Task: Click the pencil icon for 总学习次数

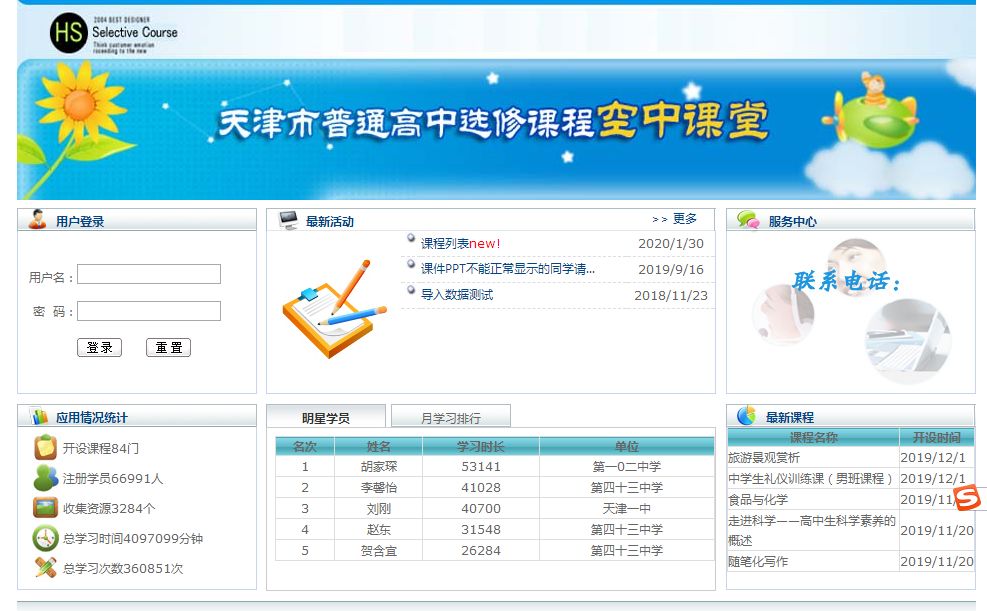Action: [x=45, y=568]
